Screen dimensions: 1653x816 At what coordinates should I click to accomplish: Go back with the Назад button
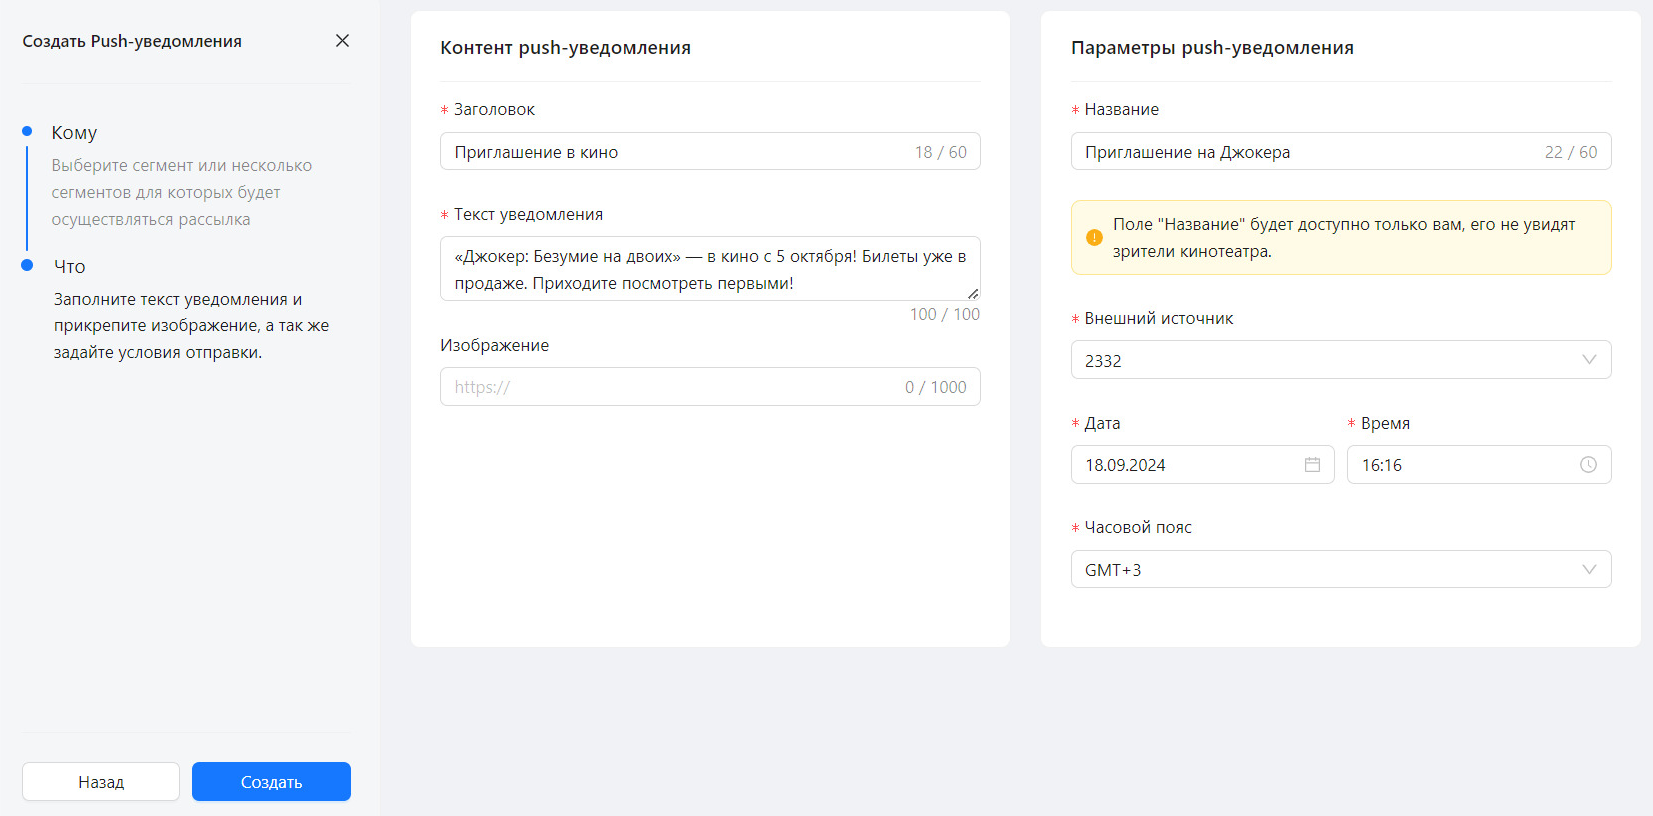101,782
